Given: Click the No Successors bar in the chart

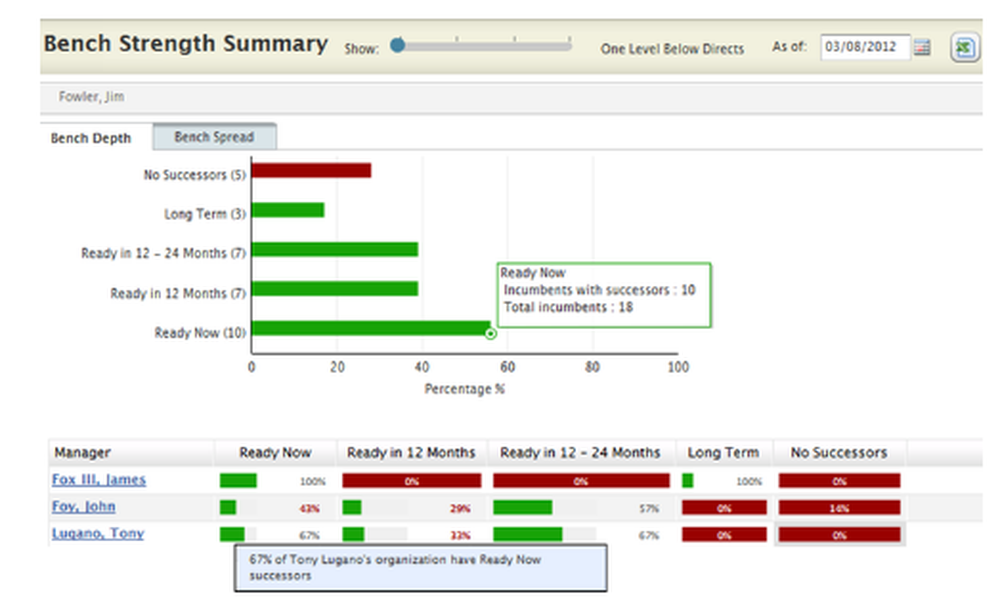Looking at the screenshot, I should [310, 172].
